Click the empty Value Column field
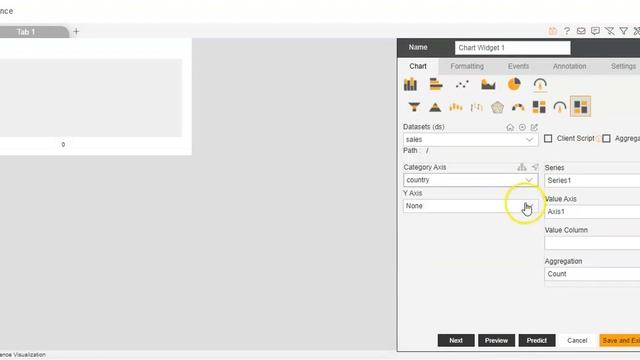640x360 pixels. 592,243
